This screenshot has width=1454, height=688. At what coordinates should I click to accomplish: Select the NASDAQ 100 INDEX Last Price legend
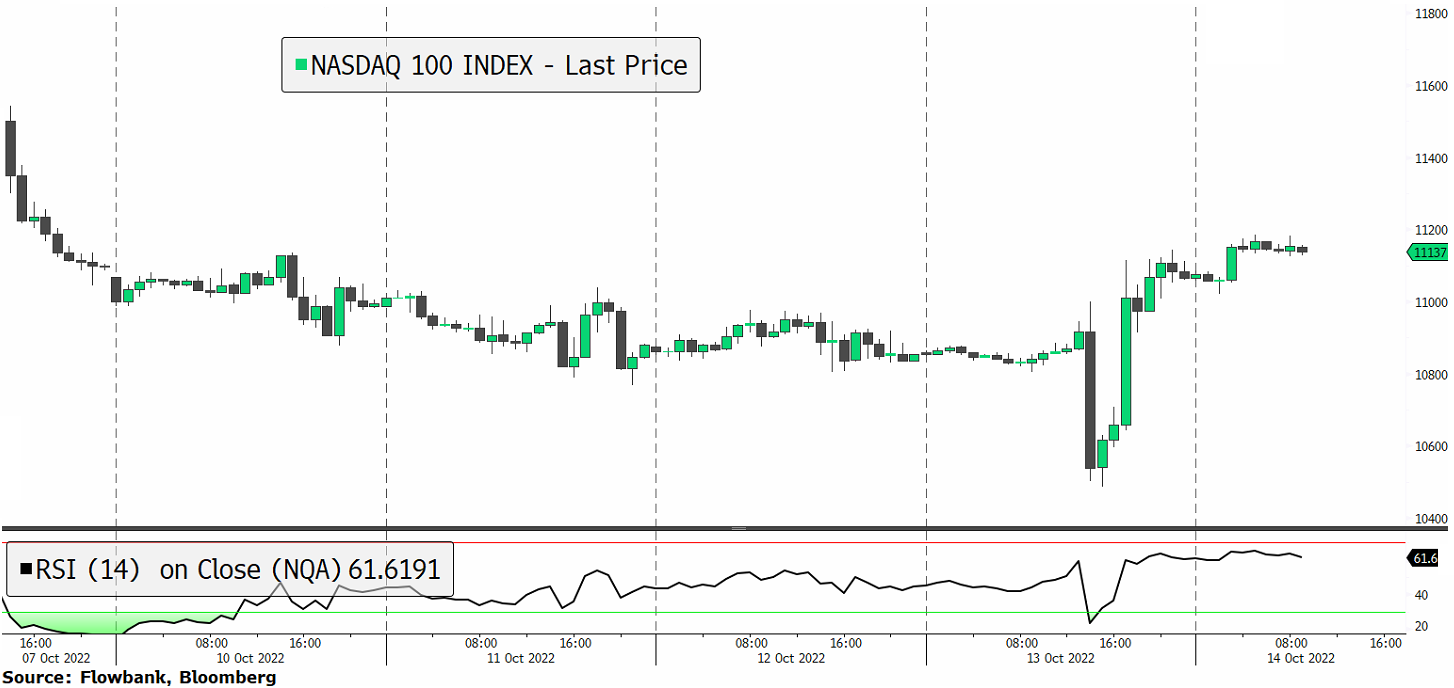[490, 66]
